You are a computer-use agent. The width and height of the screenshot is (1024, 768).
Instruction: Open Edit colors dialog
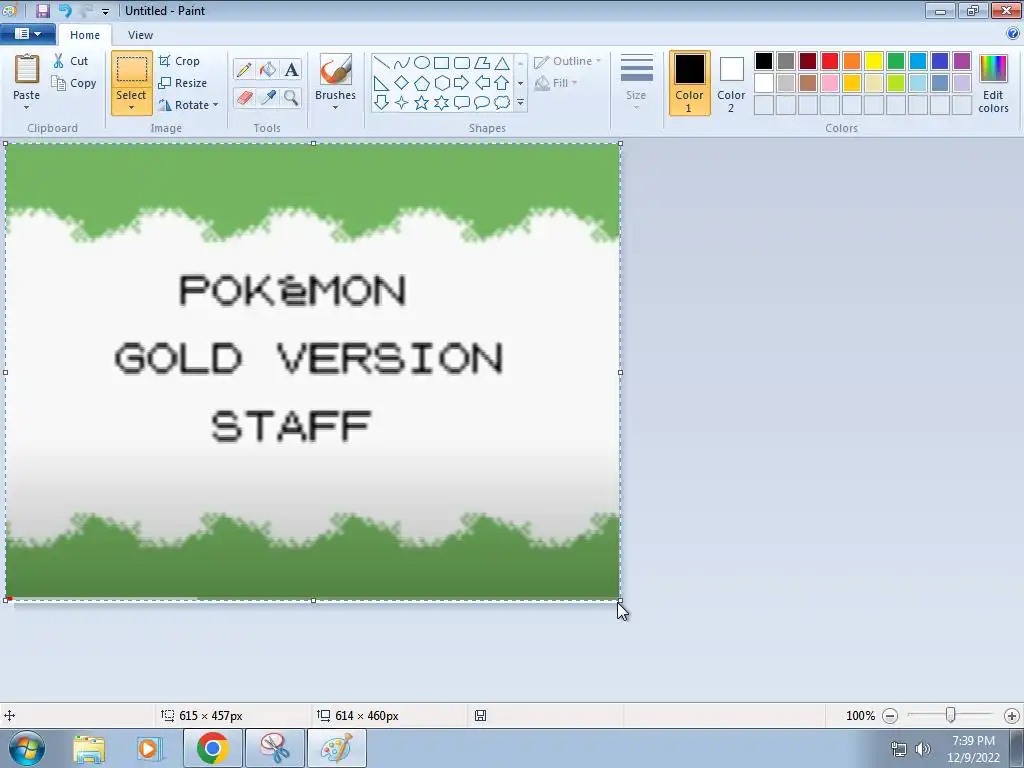(993, 83)
